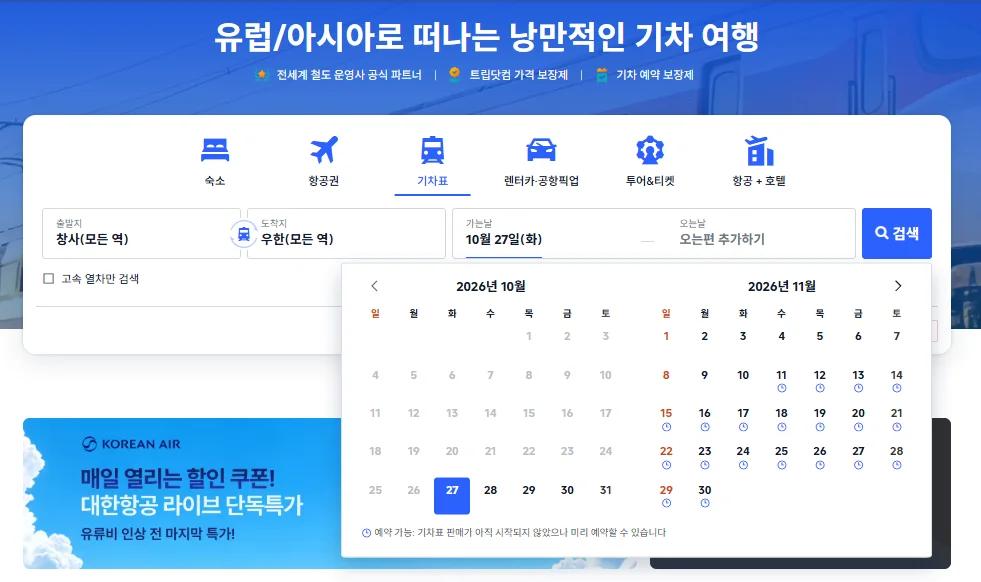Pick November 28 date
The image size is (981, 582).
[897, 457]
